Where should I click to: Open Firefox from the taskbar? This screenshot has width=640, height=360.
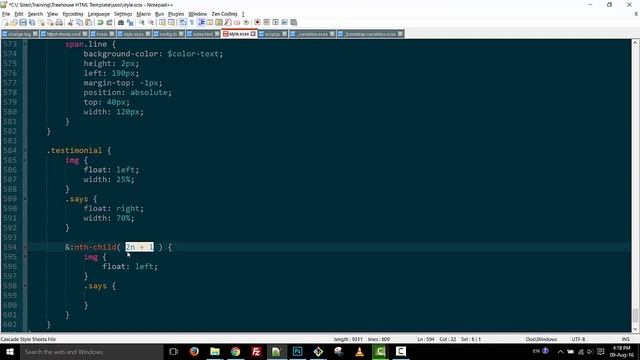click(x=194, y=351)
